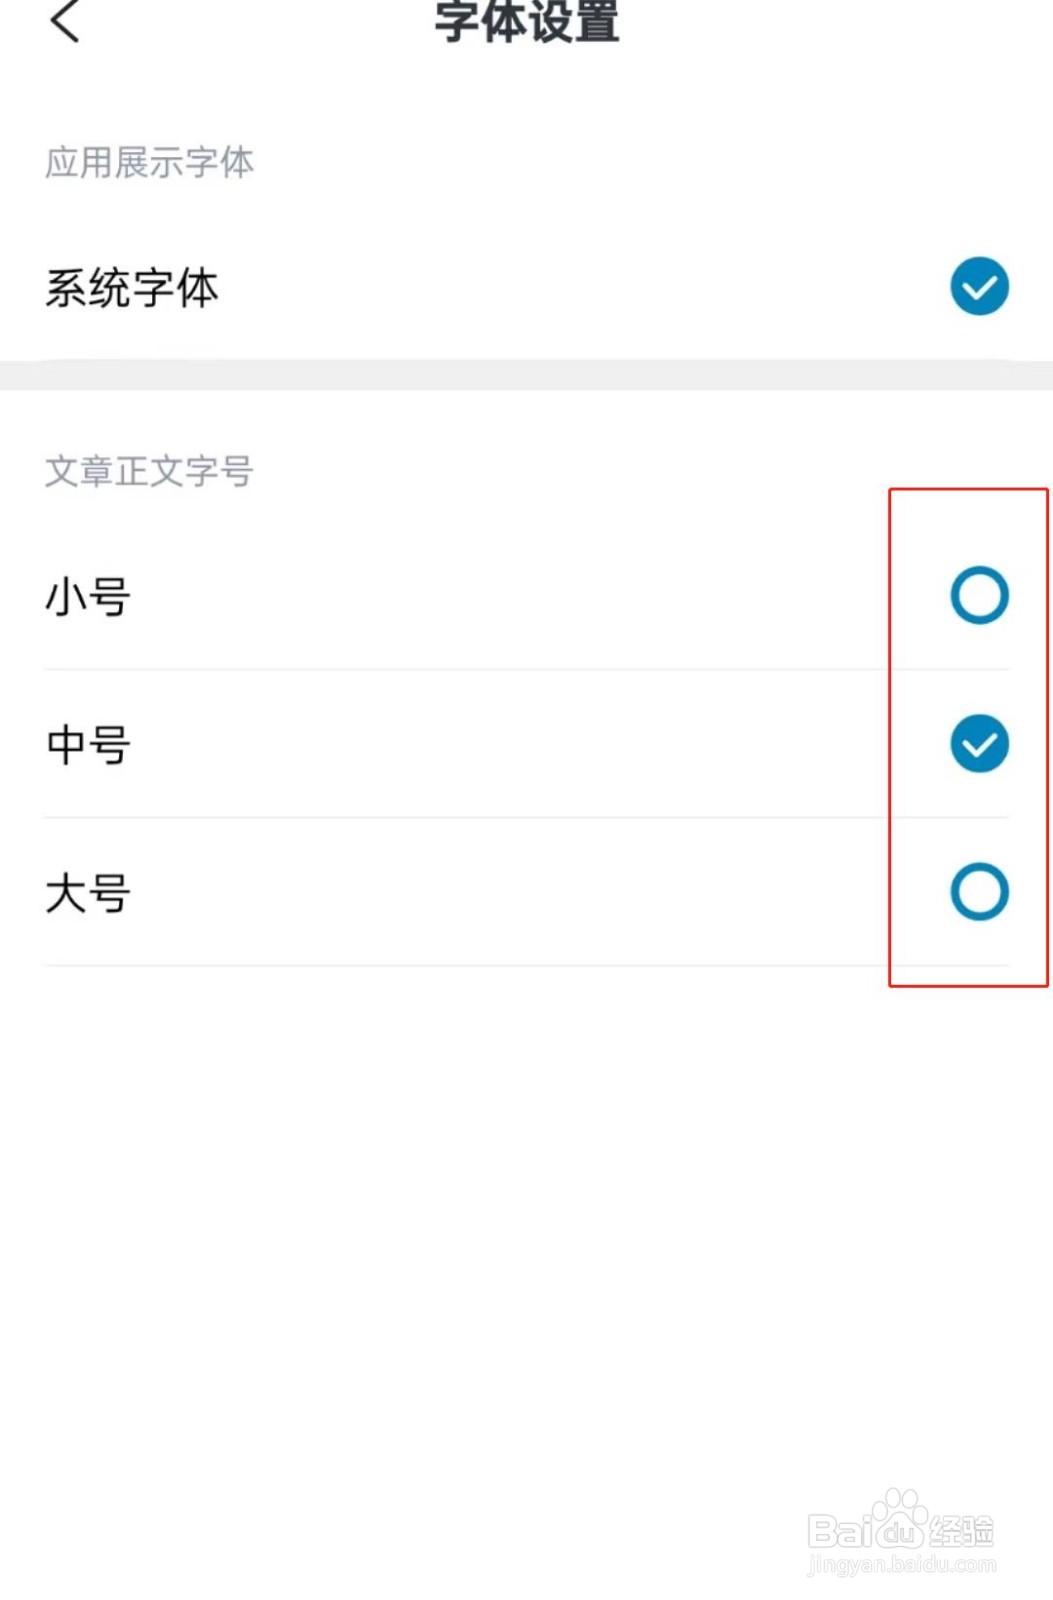
Task: Click the 系统字体 row label
Action: pyautogui.click(x=132, y=288)
